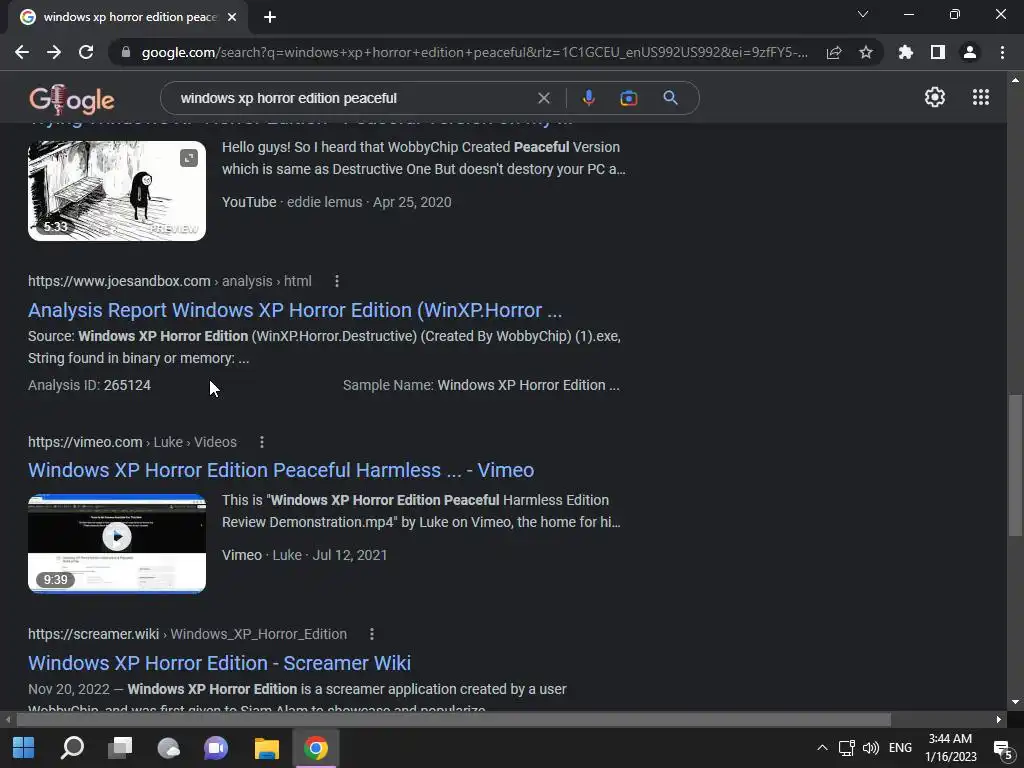
Task: Open the Google apps grid
Action: [980, 97]
